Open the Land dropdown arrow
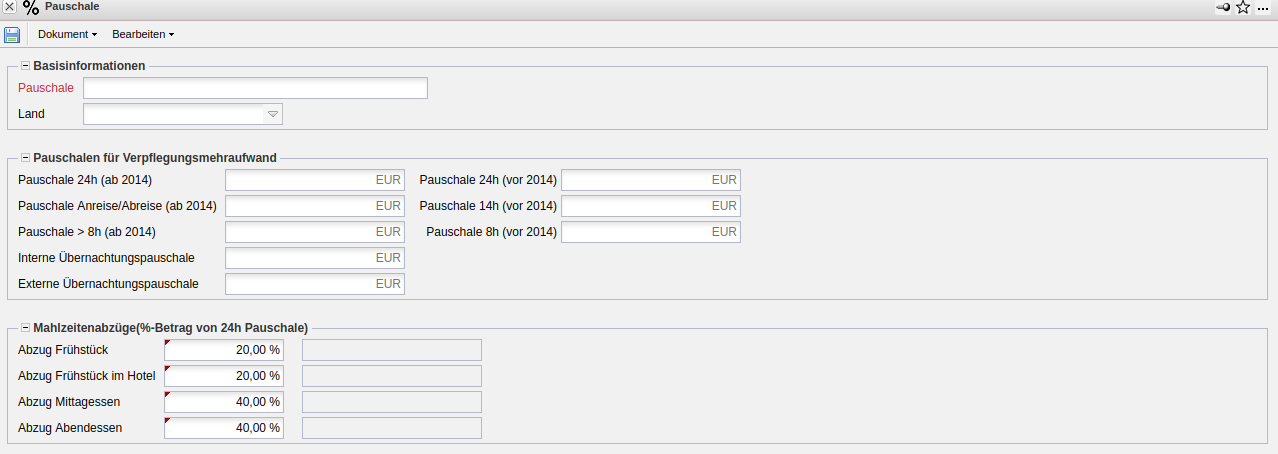The image size is (1278, 454). coord(272,114)
